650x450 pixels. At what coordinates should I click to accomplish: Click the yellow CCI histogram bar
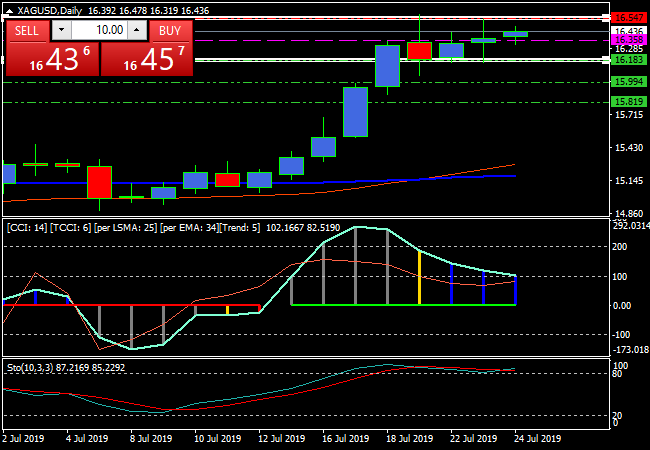pyautogui.click(x=419, y=277)
